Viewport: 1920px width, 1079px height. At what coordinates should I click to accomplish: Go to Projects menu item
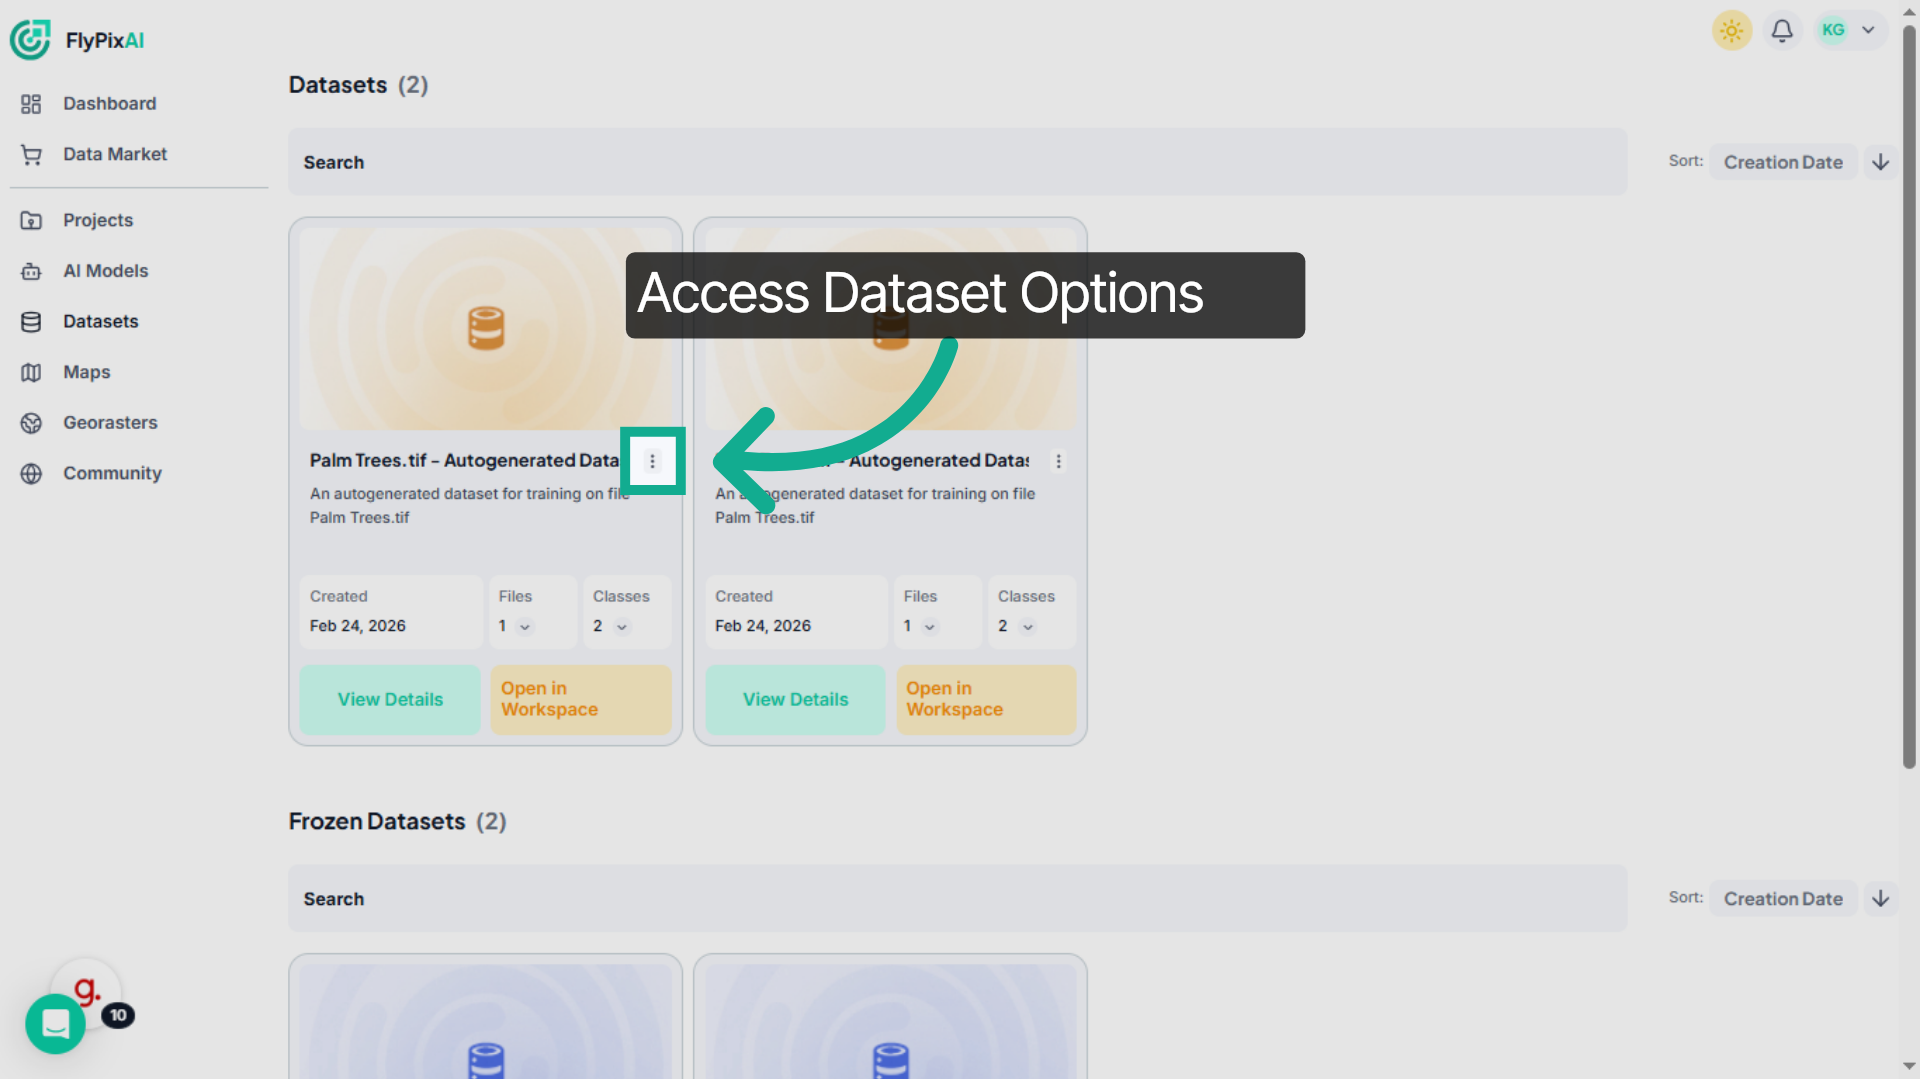pos(98,221)
